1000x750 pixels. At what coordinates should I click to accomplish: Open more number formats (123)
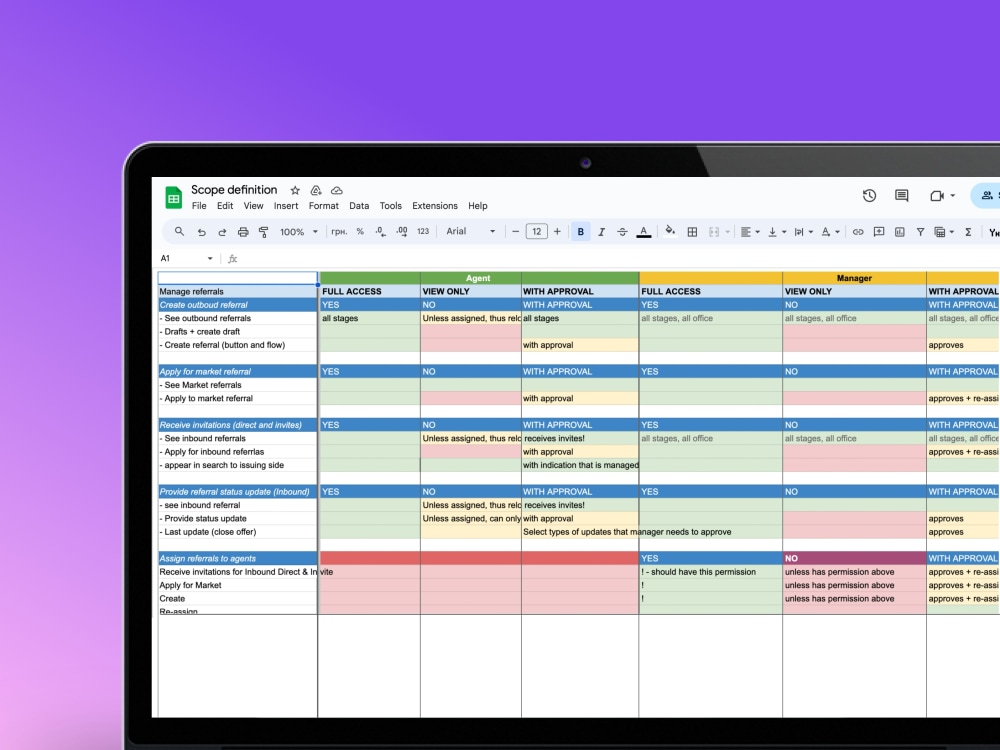click(423, 232)
